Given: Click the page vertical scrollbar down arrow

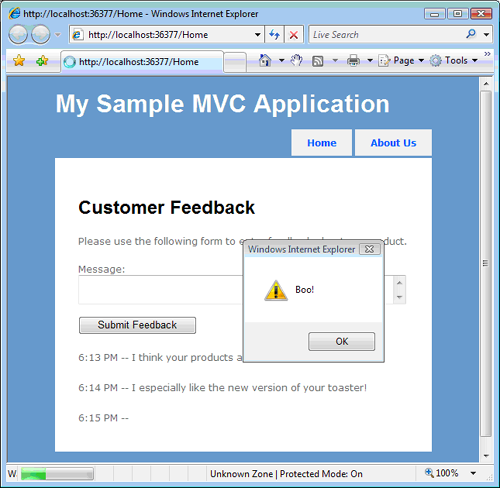Looking at the screenshot, I should point(486,455).
